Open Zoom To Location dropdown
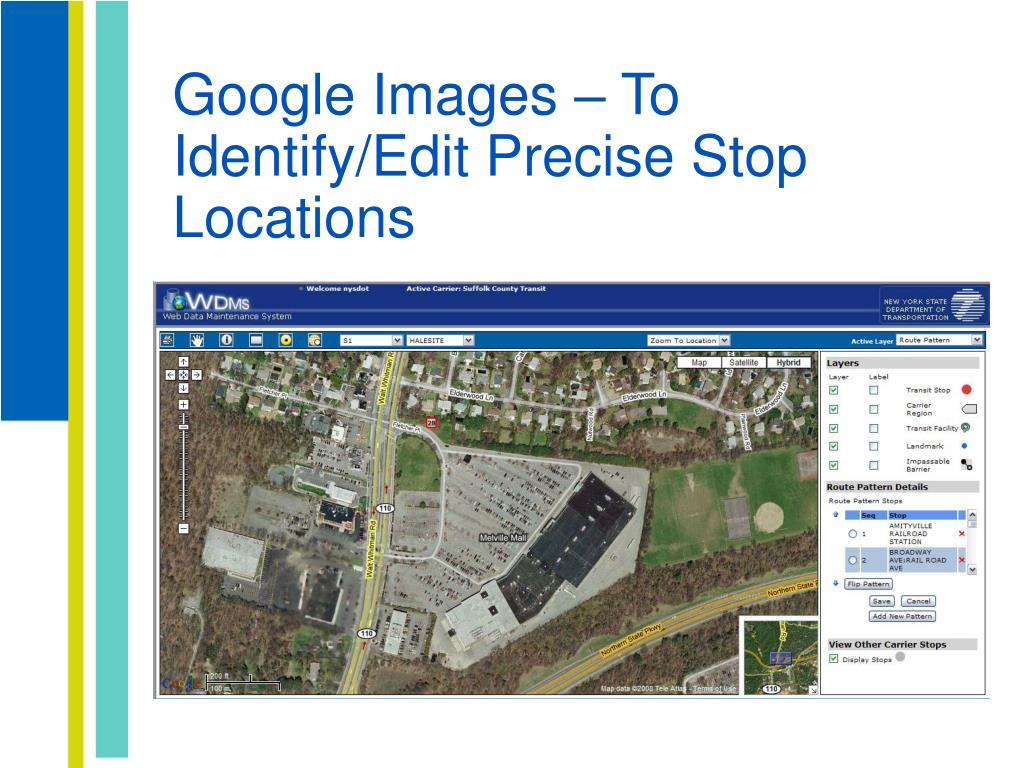Image resolution: width=1024 pixels, height=768 pixels. tap(688, 340)
